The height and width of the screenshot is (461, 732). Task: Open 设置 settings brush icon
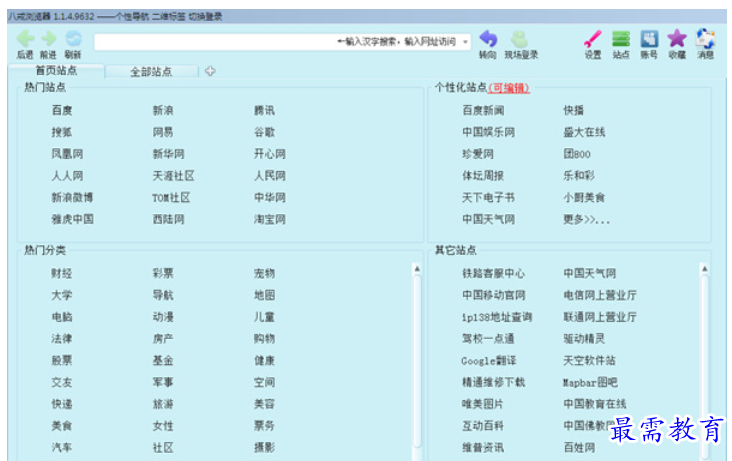[x=593, y=39]
